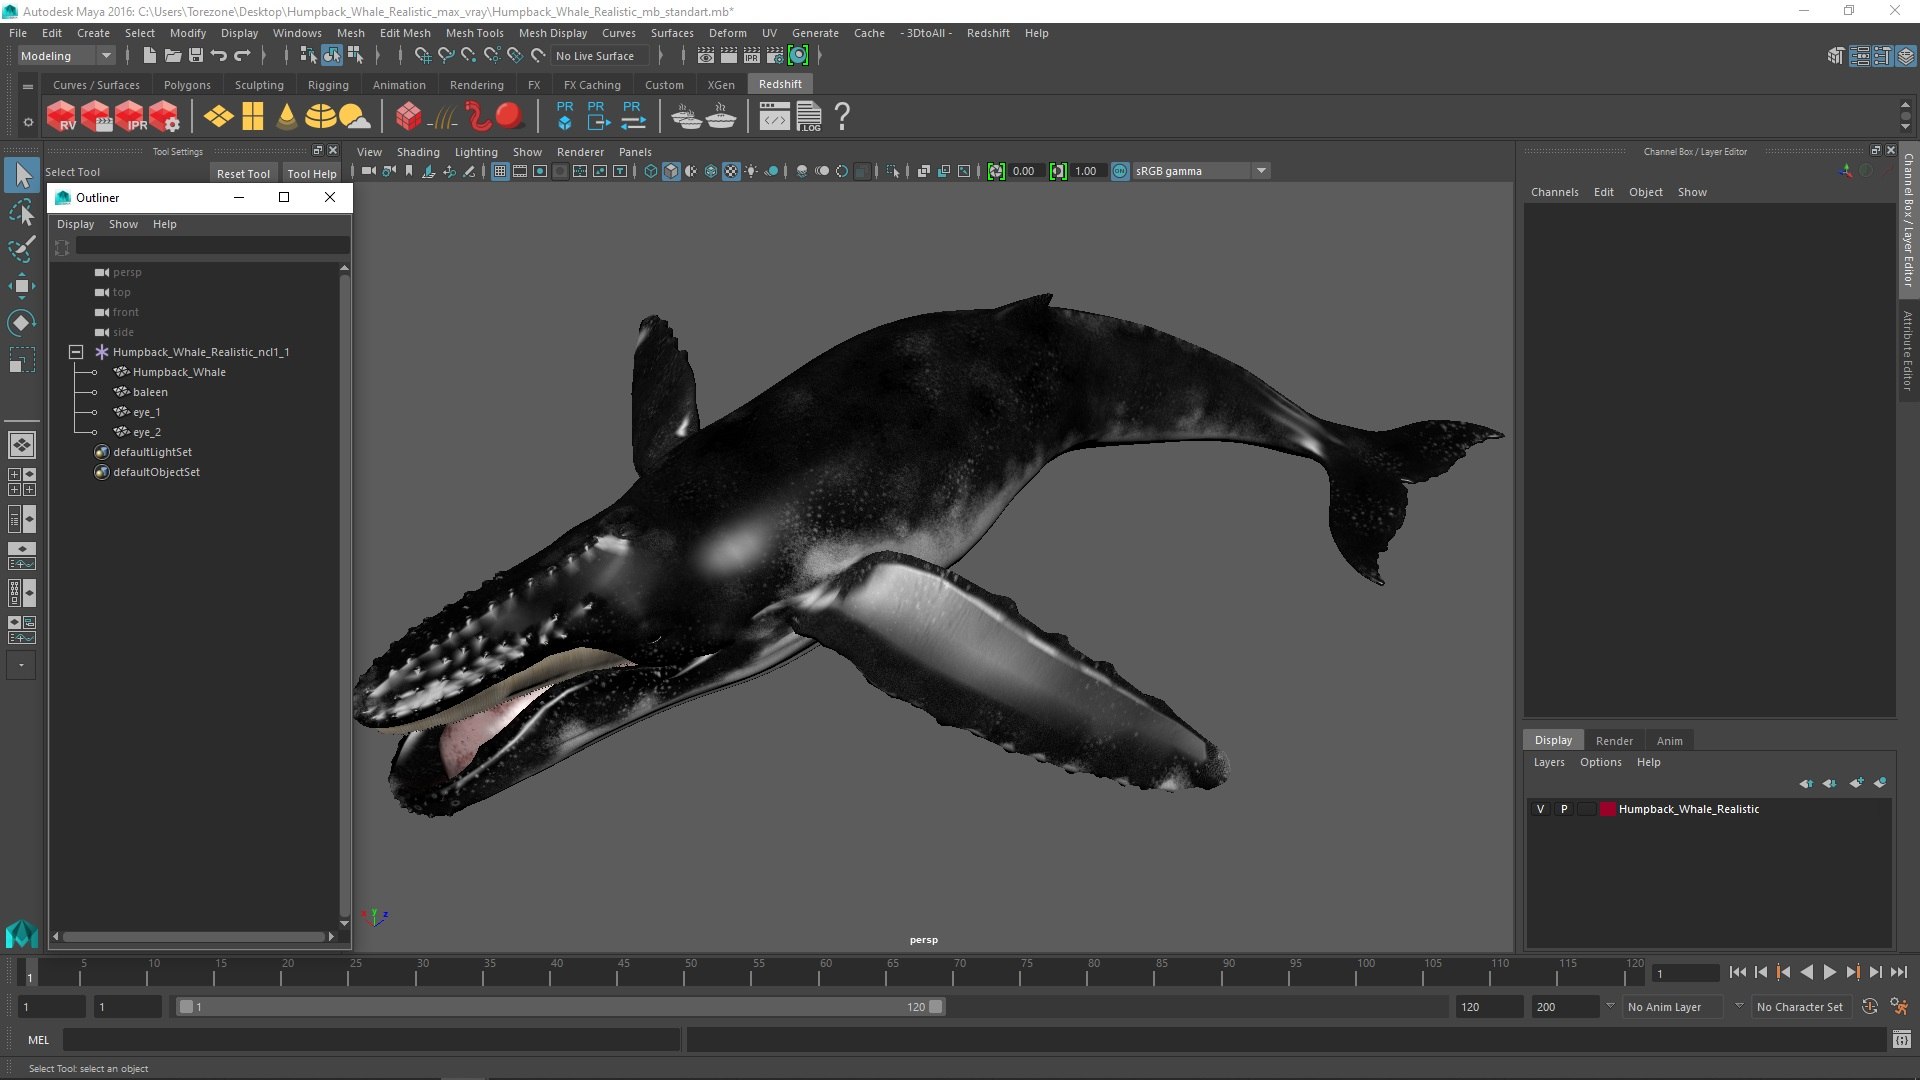Screen dimensions: 1920x1080
Task: Start Redshift IPR render shelf icon
Action: pyautogui.click(x=130, y=116)
